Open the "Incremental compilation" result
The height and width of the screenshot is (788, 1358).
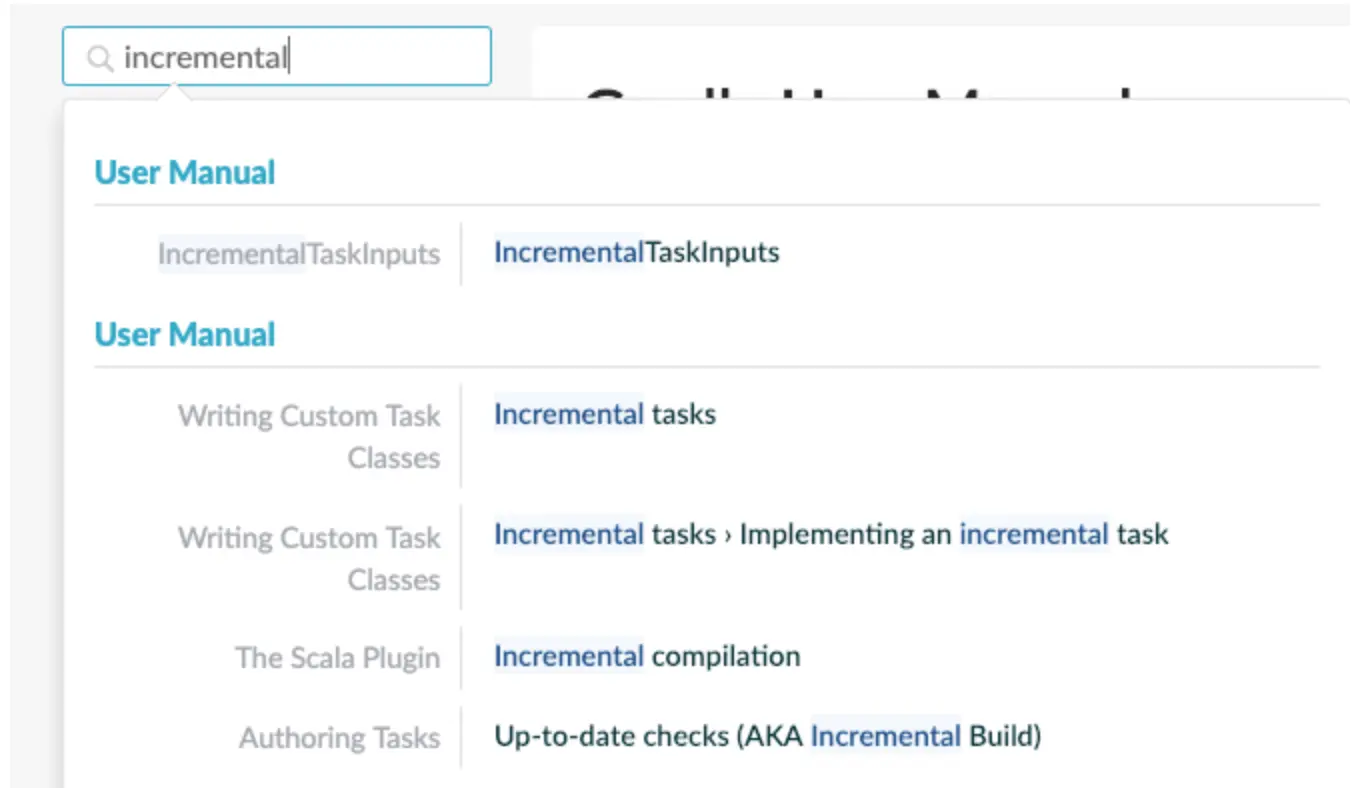646,656
